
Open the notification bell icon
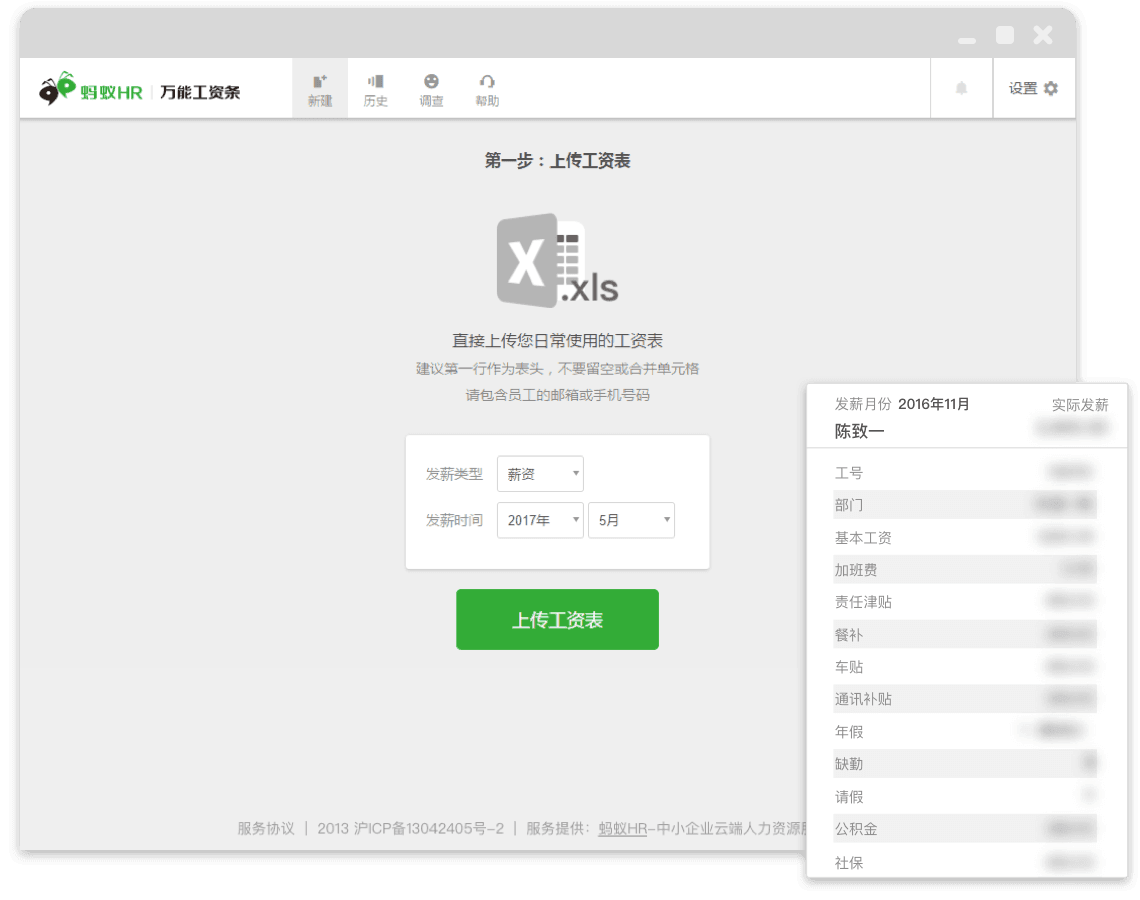(x=961, y=88)
